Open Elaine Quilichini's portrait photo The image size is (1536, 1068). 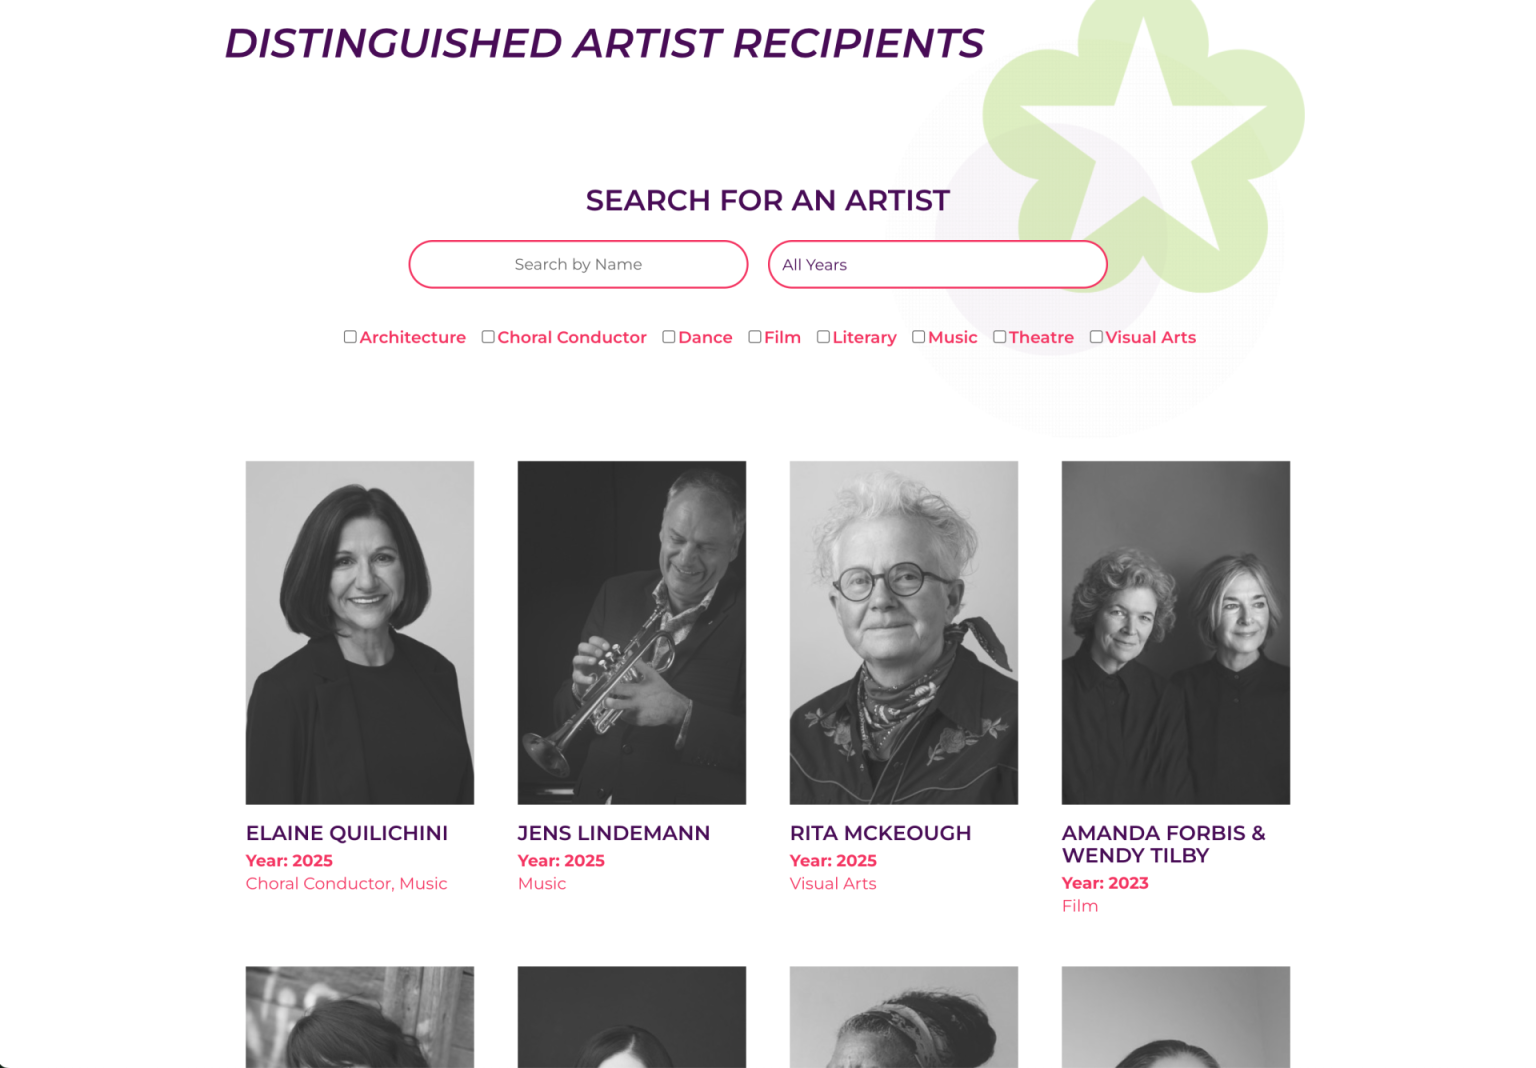coord(360,632)
